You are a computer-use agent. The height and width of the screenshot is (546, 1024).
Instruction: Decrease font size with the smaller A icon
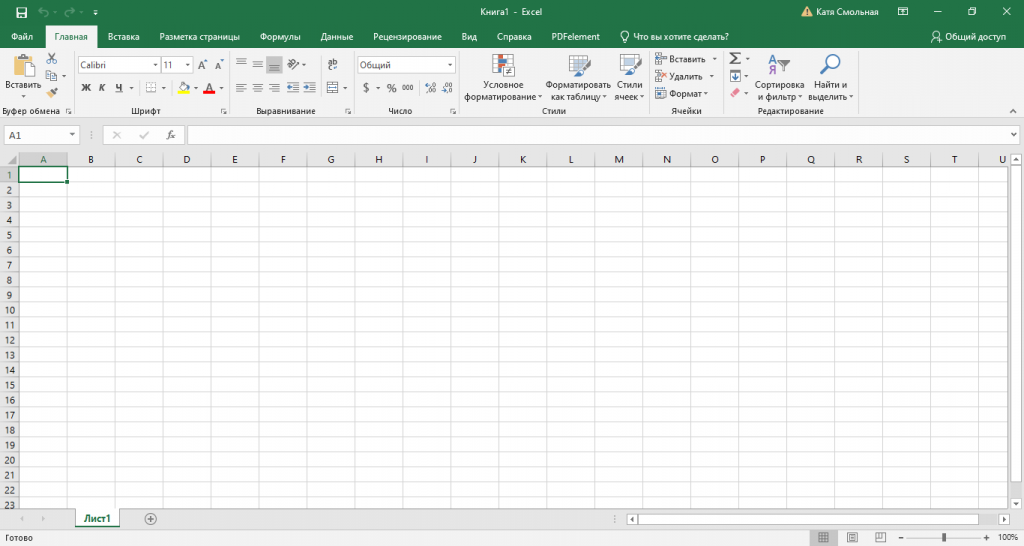219,65
